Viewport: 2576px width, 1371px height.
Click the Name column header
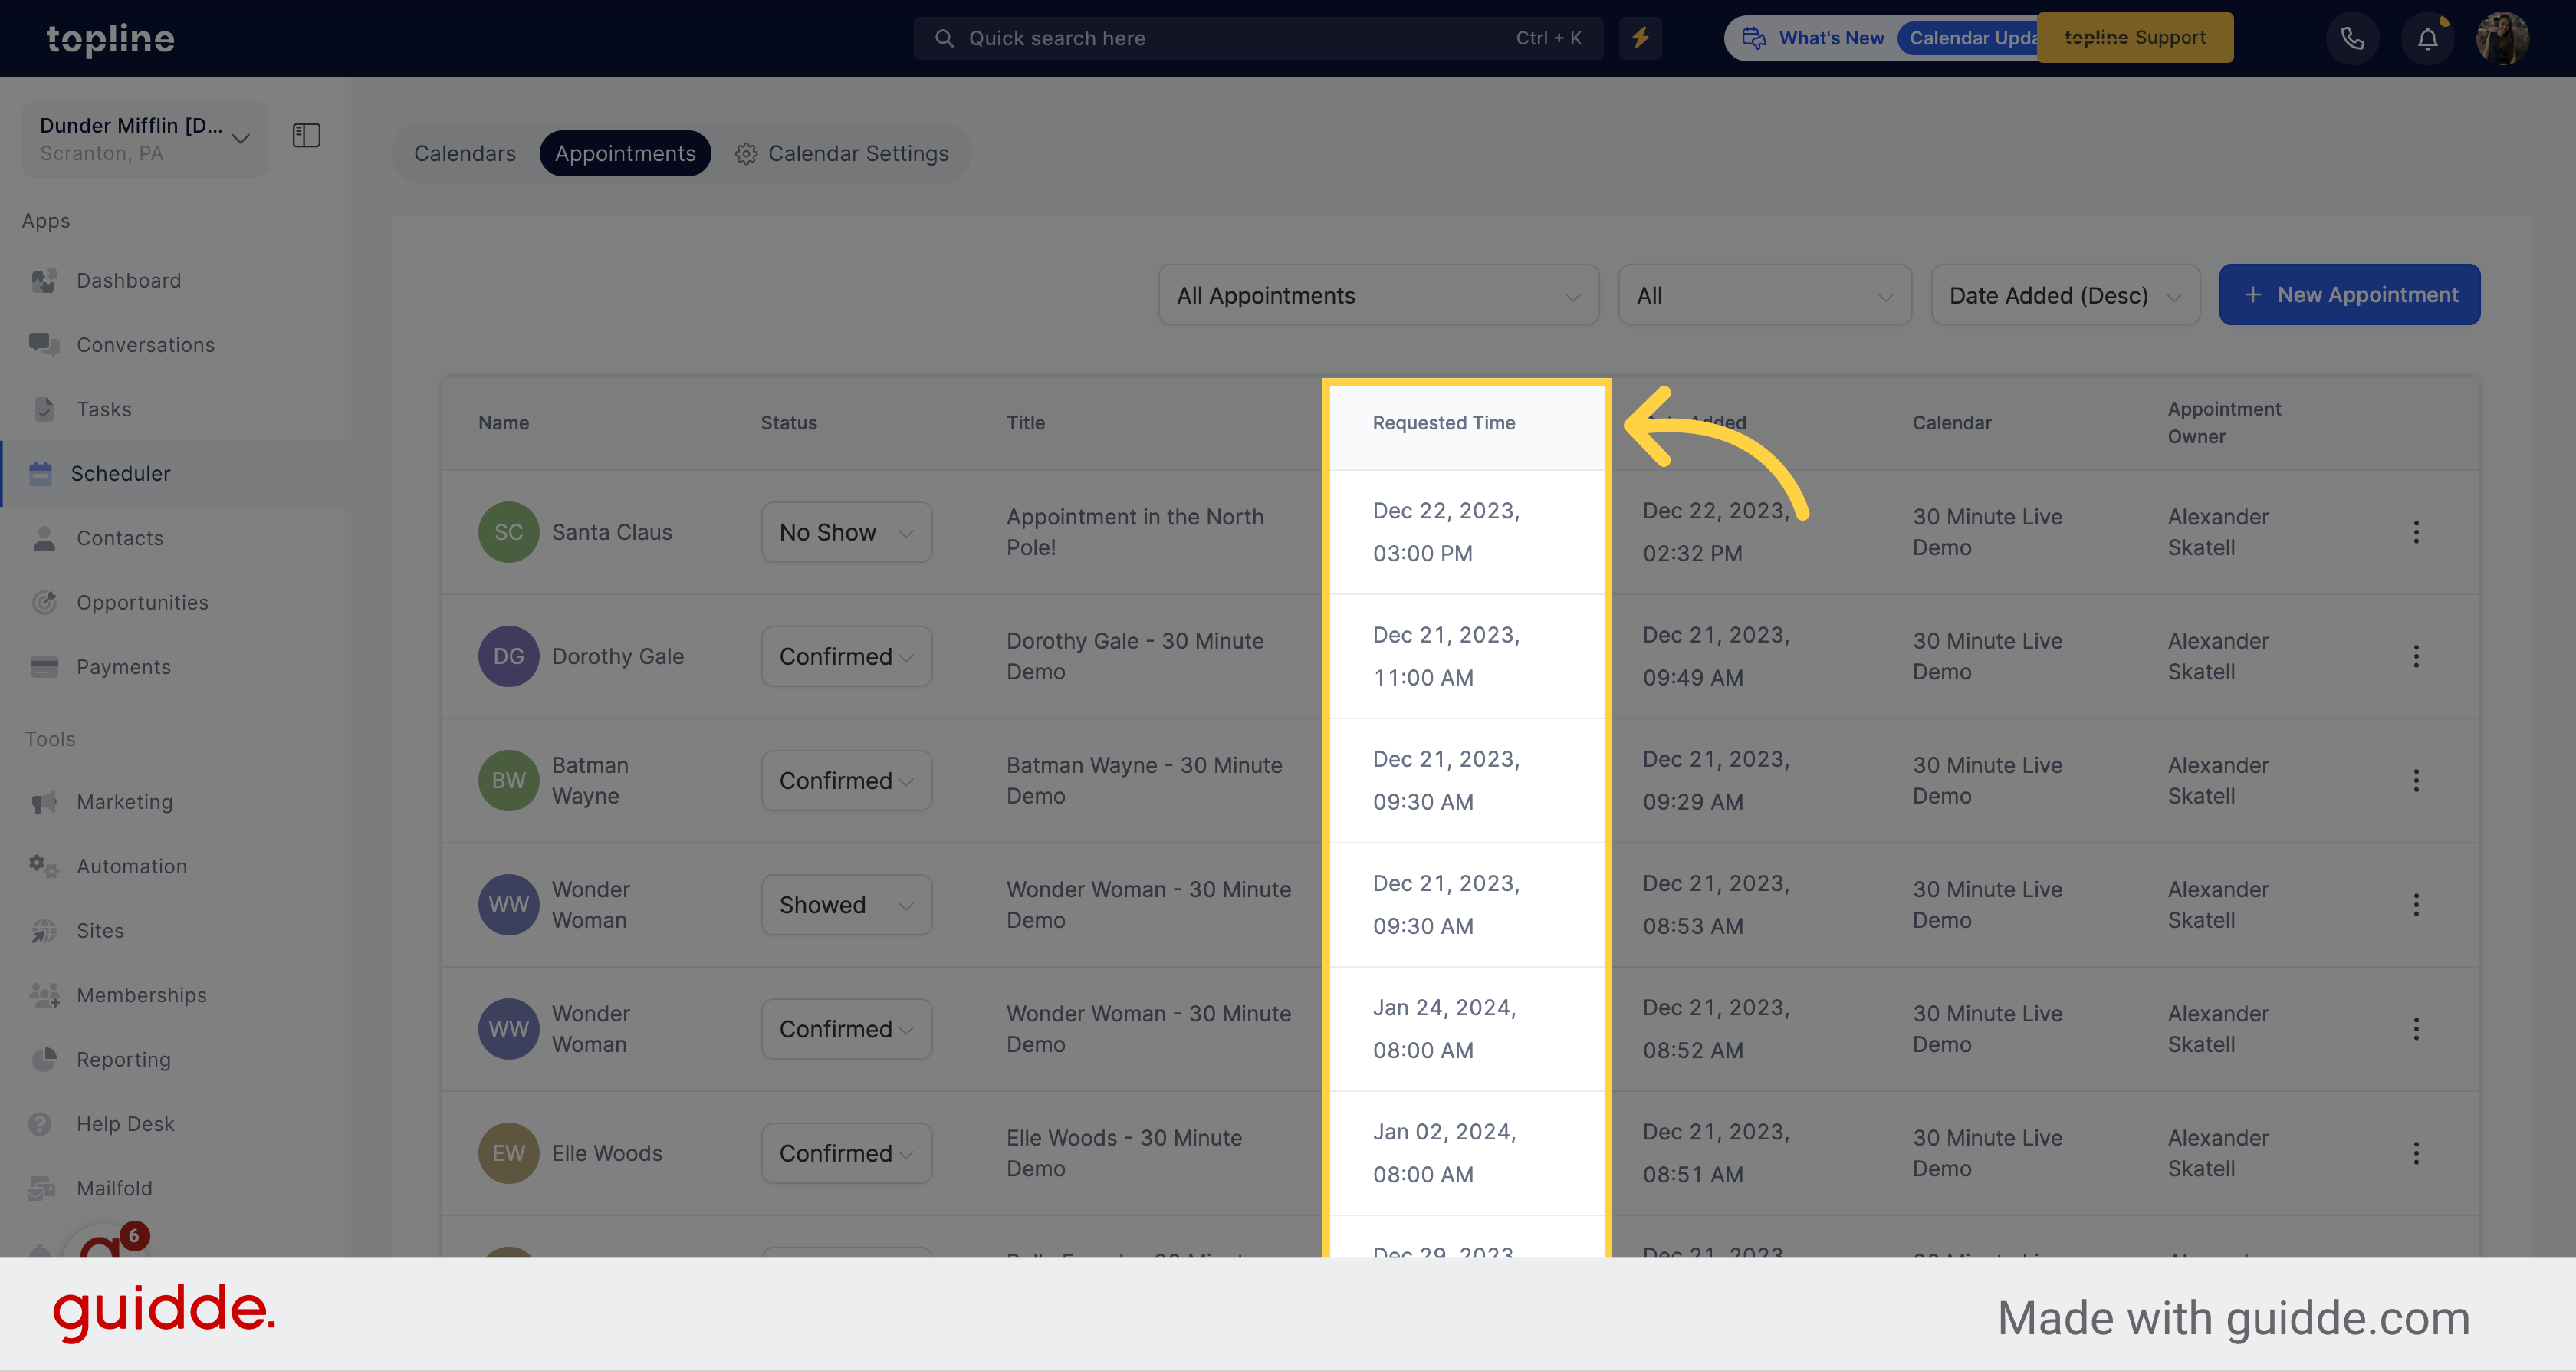[503, 423]
